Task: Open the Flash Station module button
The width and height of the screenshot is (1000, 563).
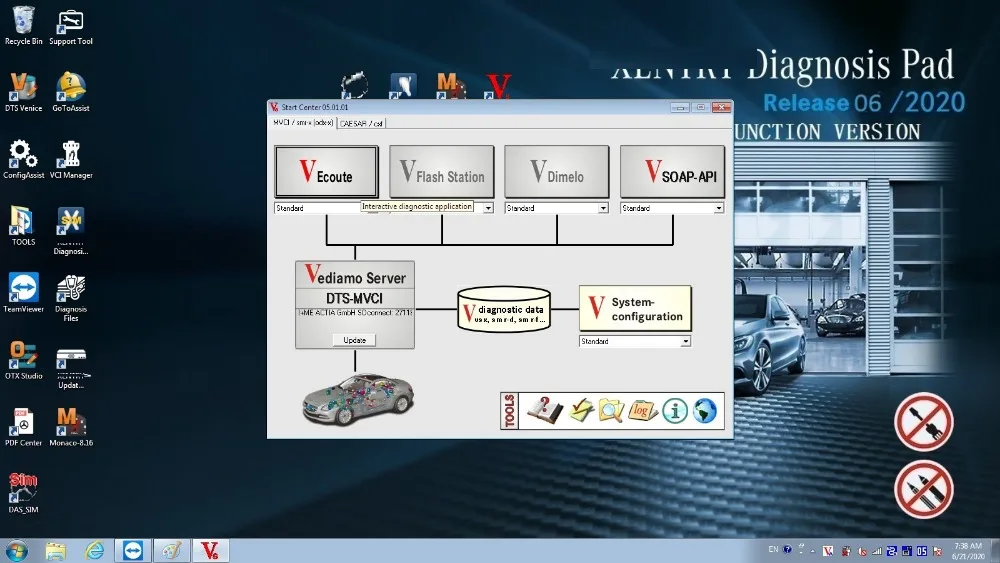Action: (441, 172)
